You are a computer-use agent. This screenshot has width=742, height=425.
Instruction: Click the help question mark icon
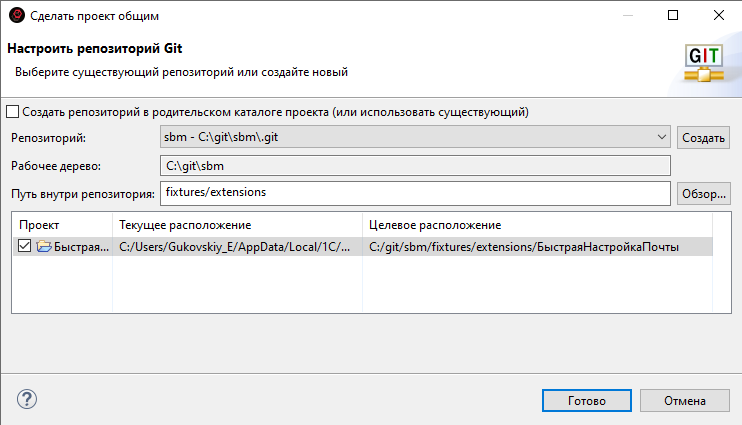(x=27, y=400)
